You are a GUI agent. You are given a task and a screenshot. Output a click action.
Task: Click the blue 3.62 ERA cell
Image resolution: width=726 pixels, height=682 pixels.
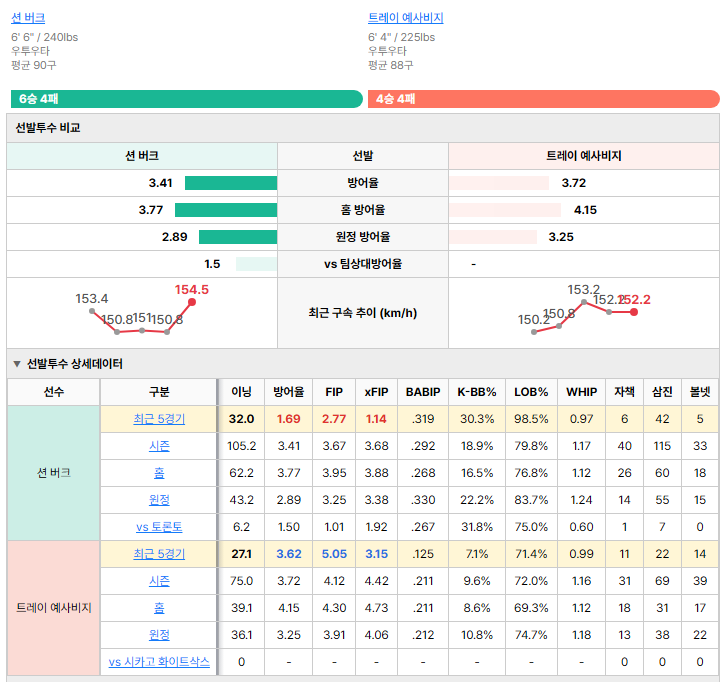click(288, 554)
